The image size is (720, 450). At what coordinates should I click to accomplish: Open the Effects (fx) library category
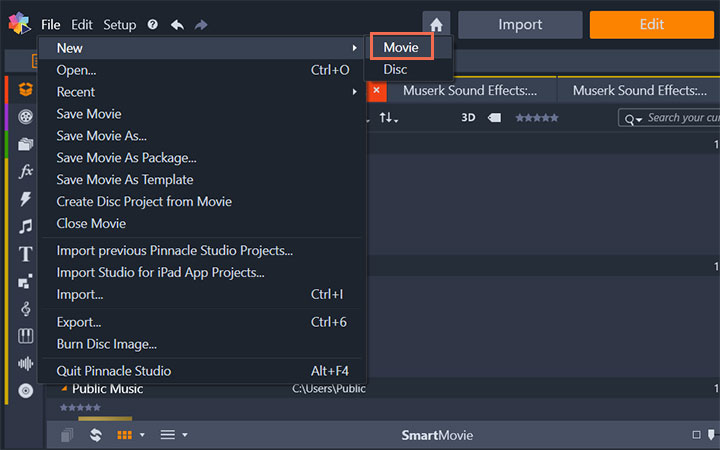point(26,171)
